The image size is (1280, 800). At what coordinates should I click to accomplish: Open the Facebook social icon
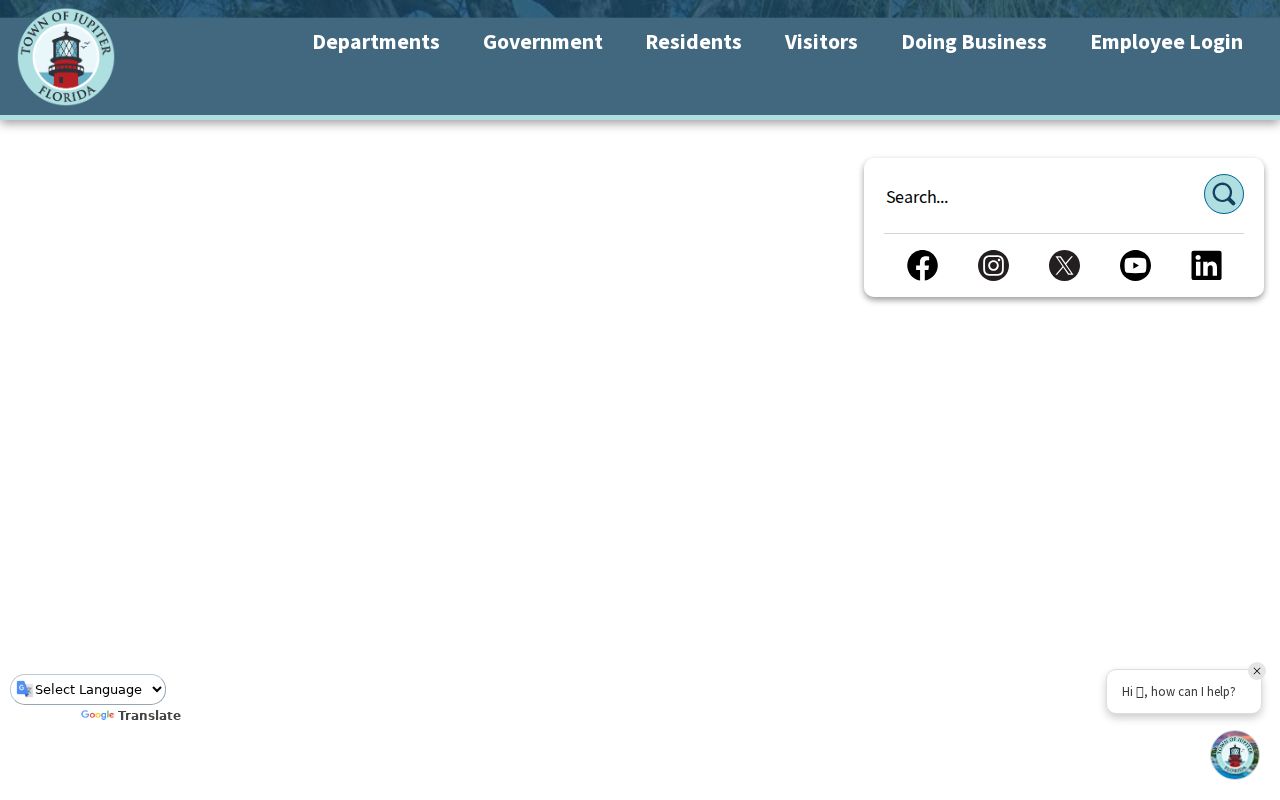pyautogui.click(x=922, y=265)
